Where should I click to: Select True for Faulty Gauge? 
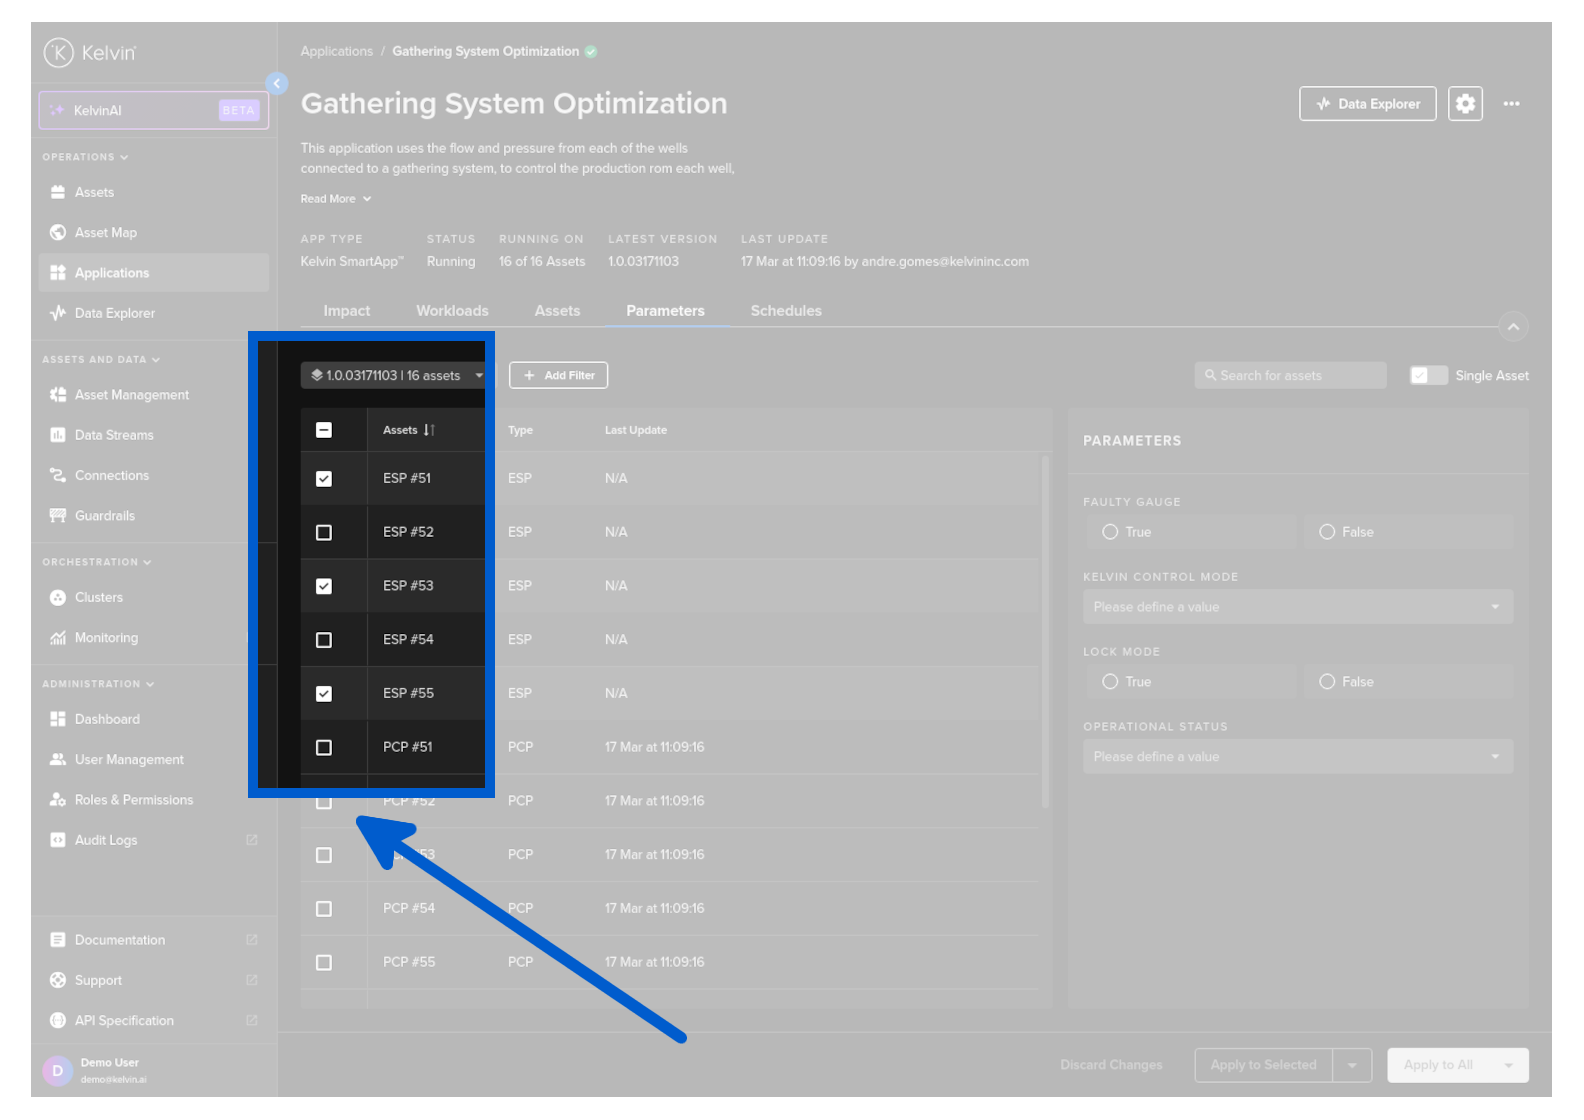(1110, 532)
